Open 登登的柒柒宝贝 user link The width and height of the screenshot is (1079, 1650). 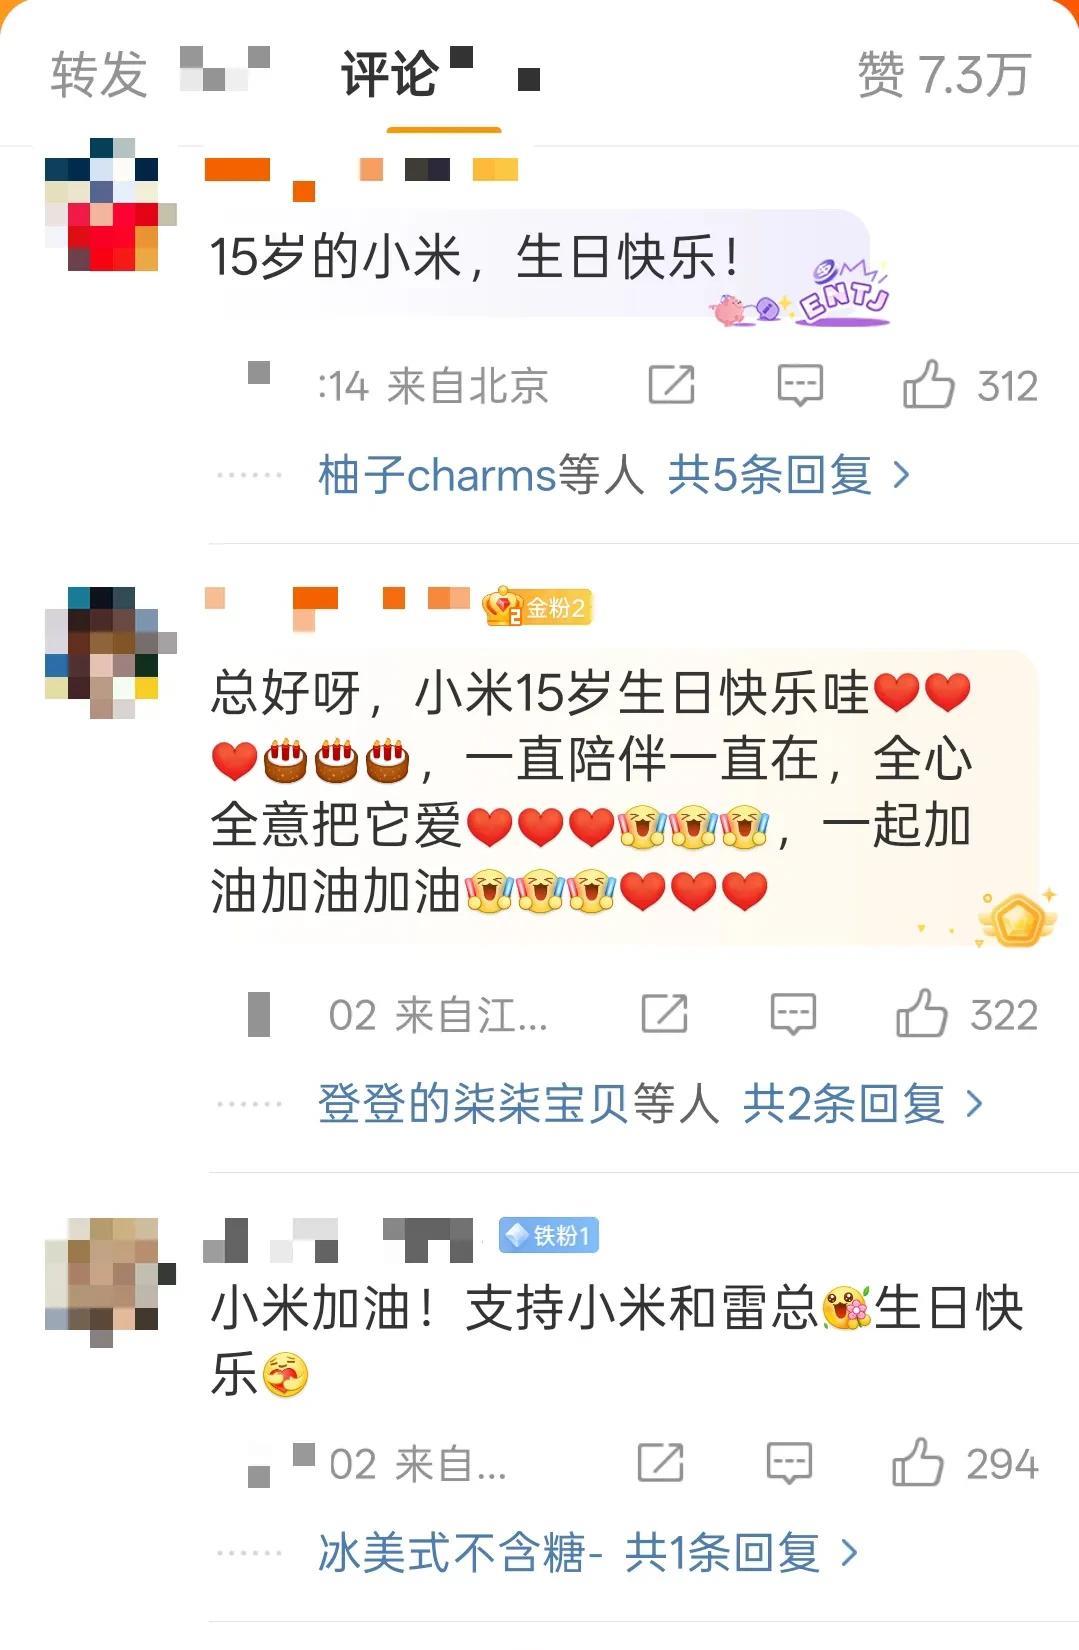pyautogui.click(x=473, y=1103)
